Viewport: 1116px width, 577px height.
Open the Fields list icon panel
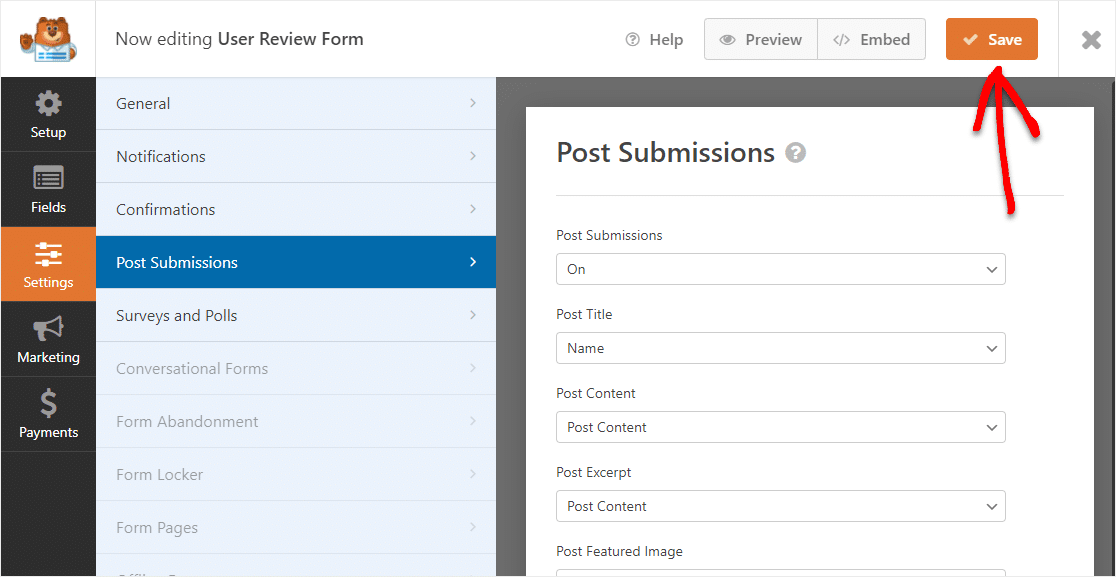click(x=48, y=189)
